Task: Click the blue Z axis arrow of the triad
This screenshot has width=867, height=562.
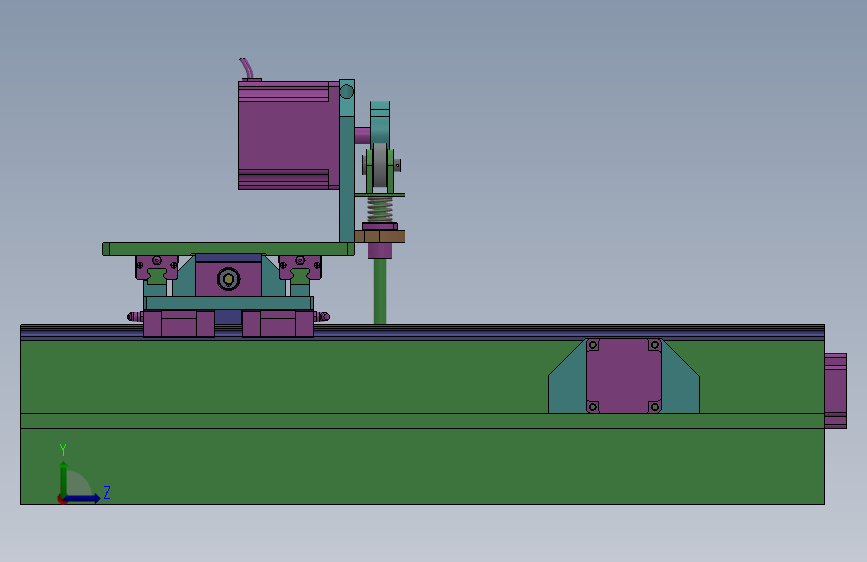Action: (83, 498)
